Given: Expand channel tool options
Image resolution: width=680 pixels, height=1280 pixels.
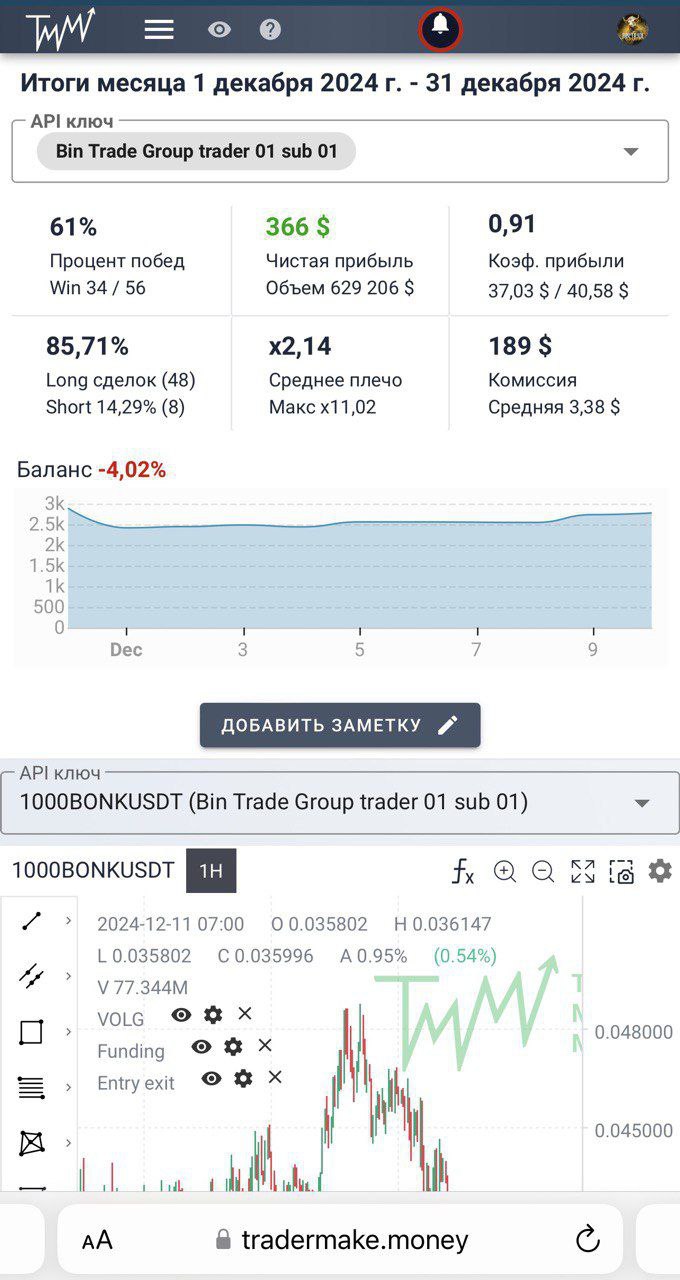Looking at the screenshot, I should [x=68, y=976].
